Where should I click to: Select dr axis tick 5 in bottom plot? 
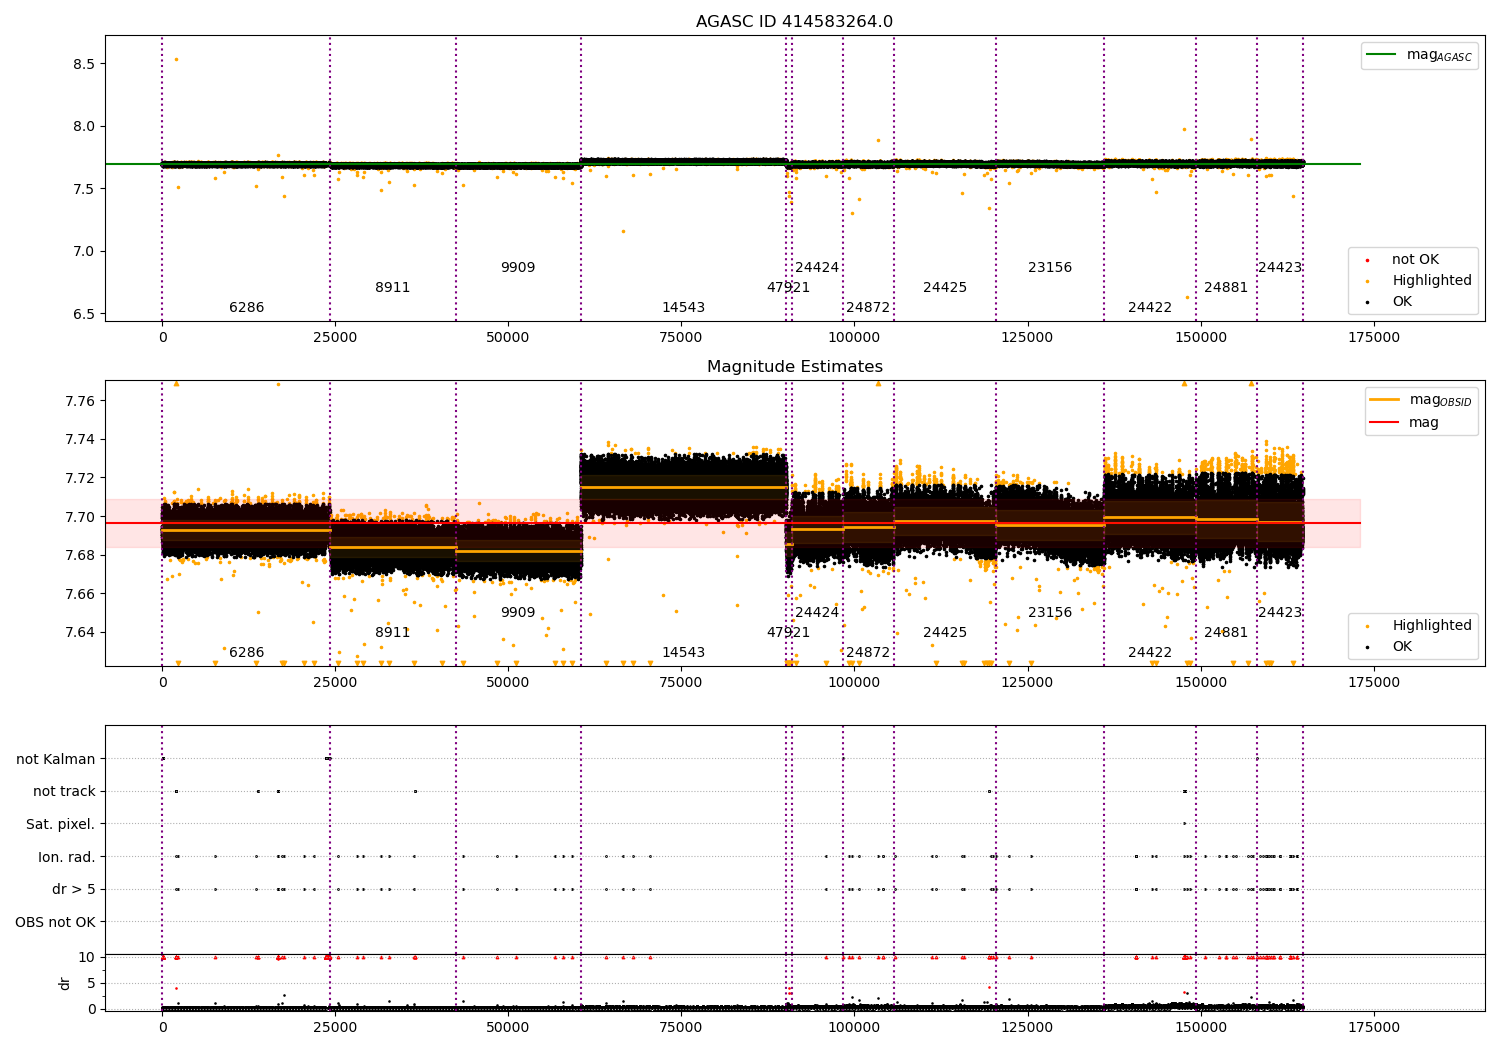point(91,983)
